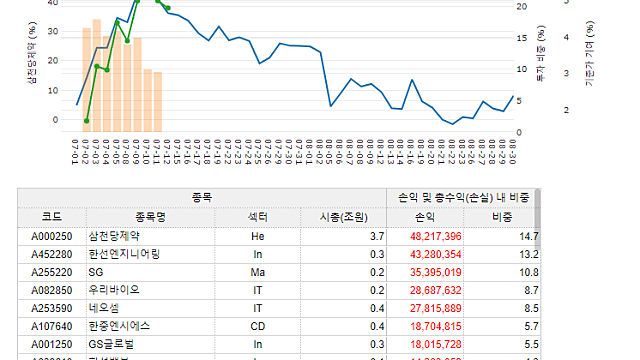Screen dimensions: 640x360
Task: Click weight value 10.8
Action: click(529, 272)
